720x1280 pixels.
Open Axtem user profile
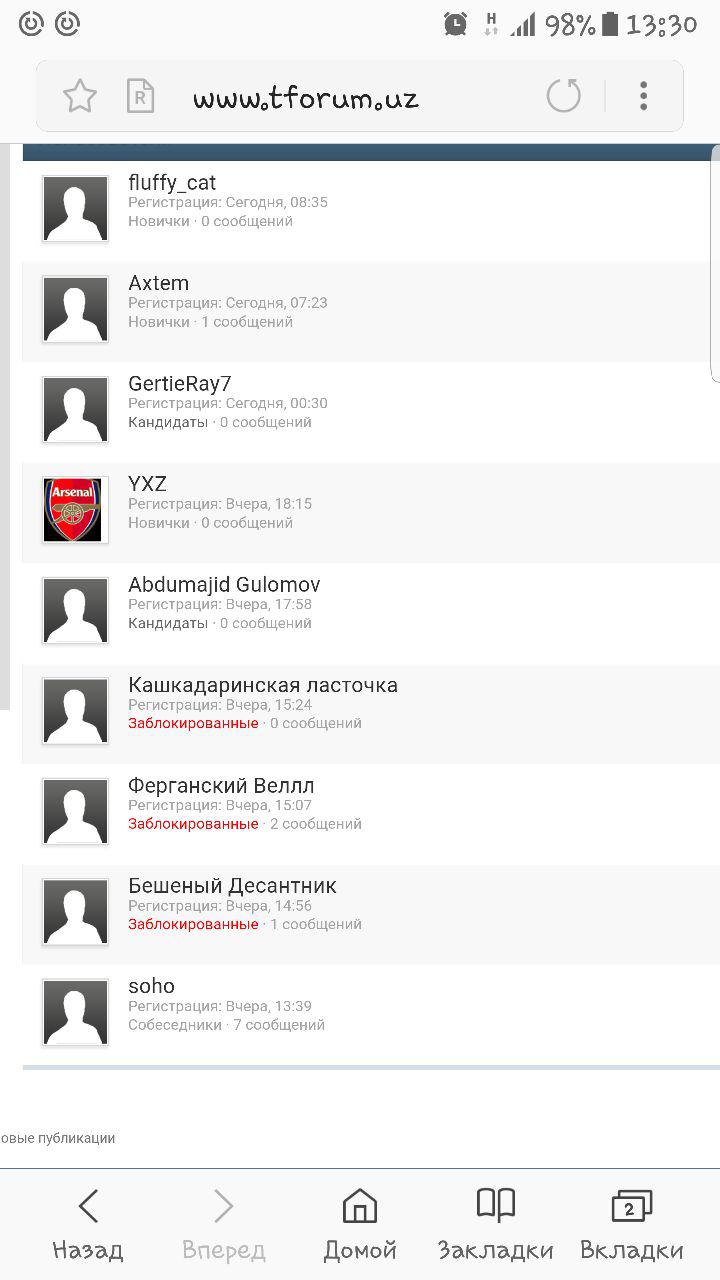pos(158,283)
